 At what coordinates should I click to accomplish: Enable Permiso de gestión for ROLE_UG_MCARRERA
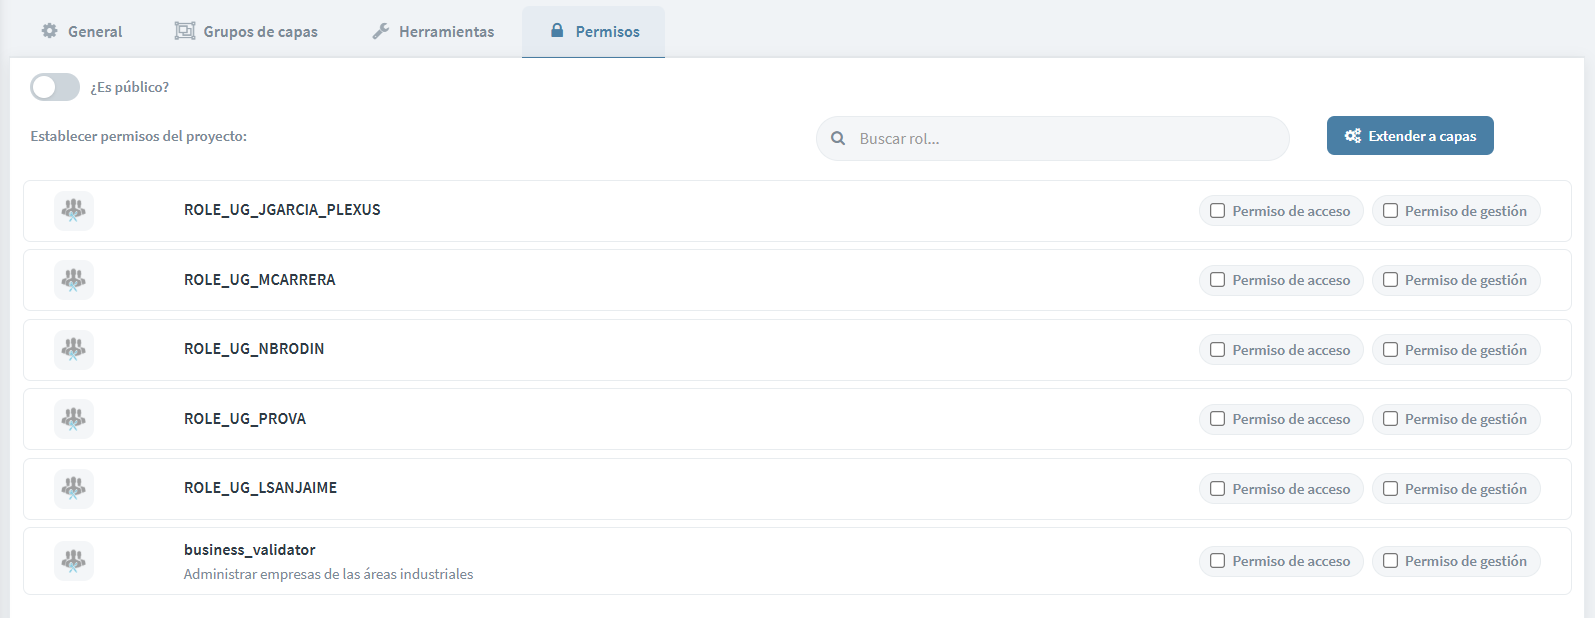tap(1390, 280)
